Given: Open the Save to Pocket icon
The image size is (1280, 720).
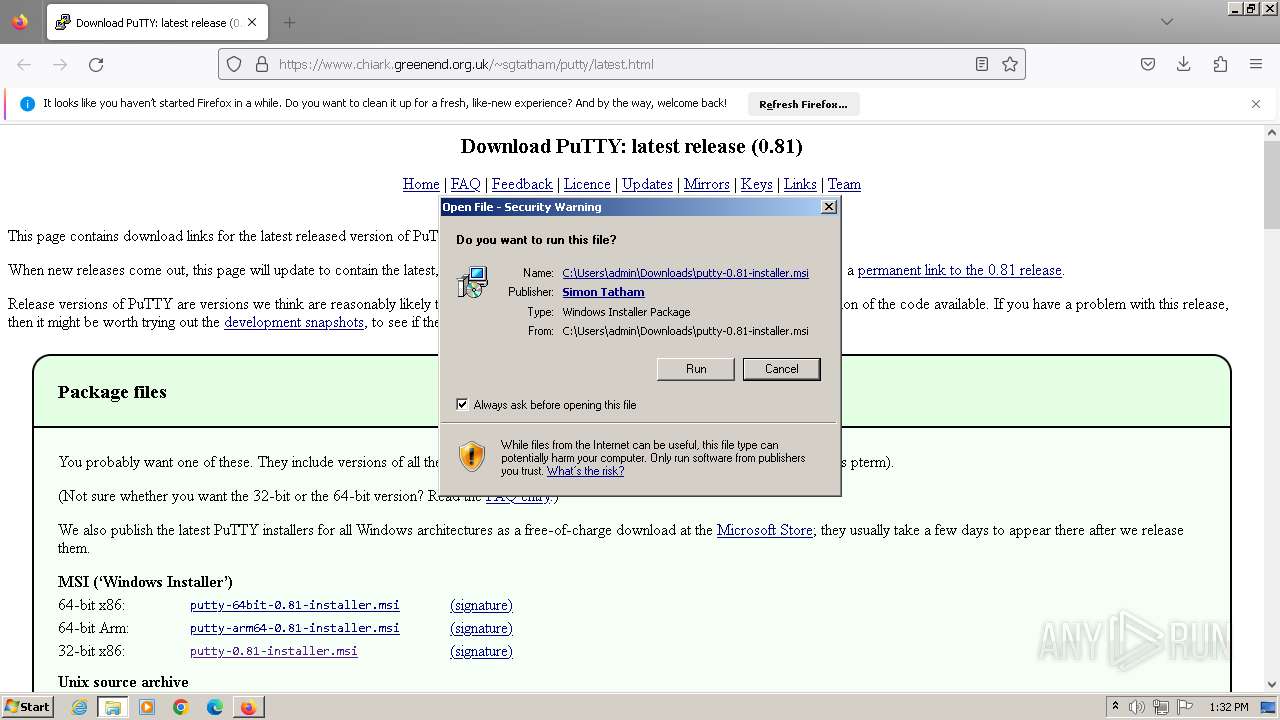Looking at the screenshot, I should [1148, 64].
